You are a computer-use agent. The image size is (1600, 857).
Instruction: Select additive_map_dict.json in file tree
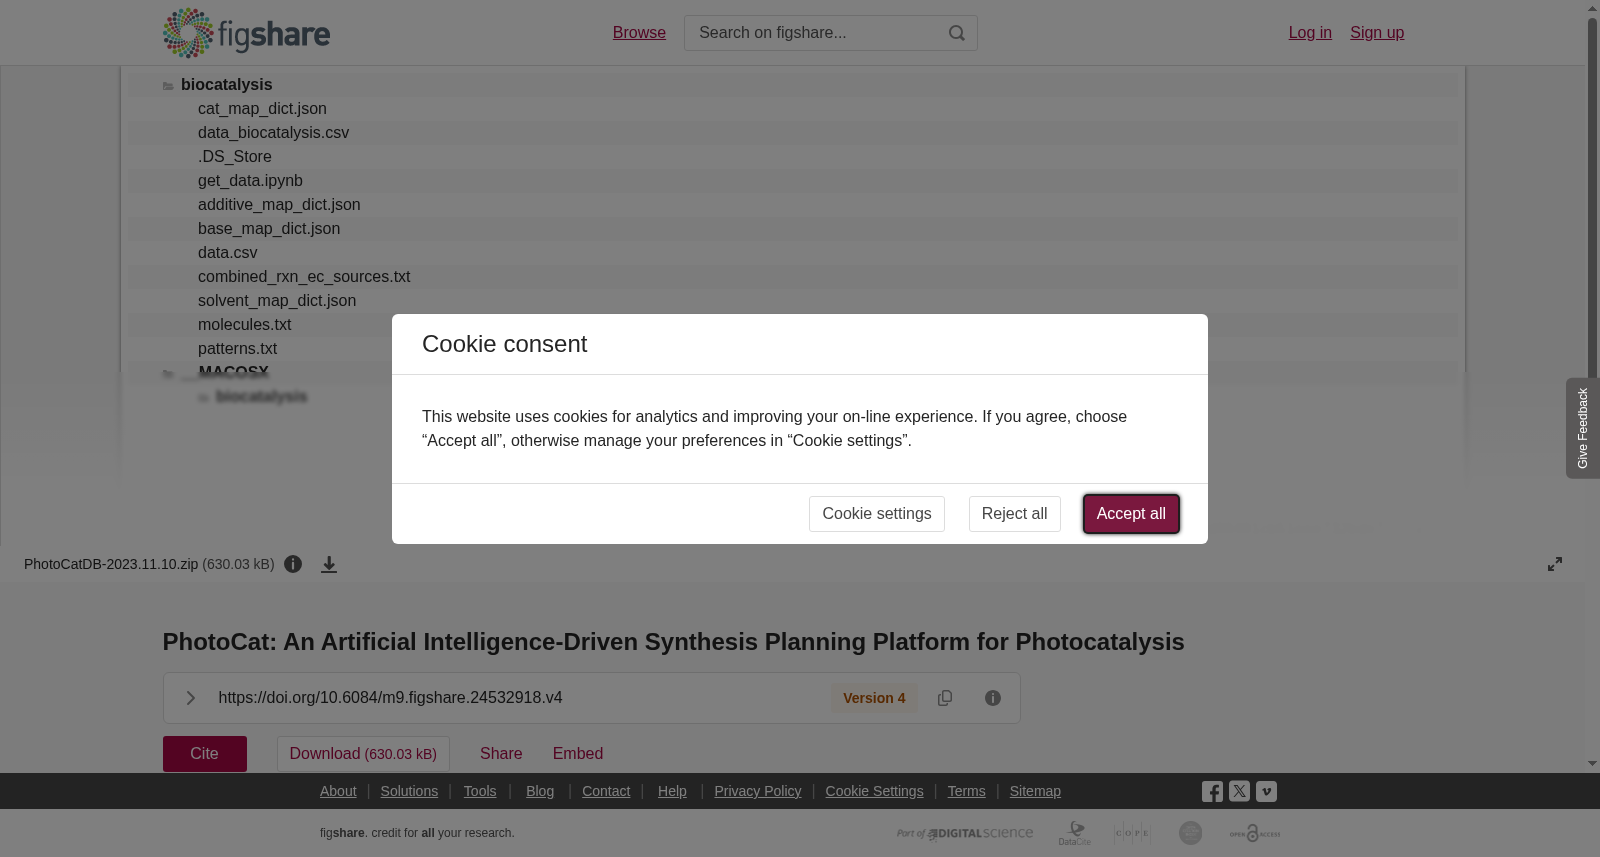(x=279, y=205)
